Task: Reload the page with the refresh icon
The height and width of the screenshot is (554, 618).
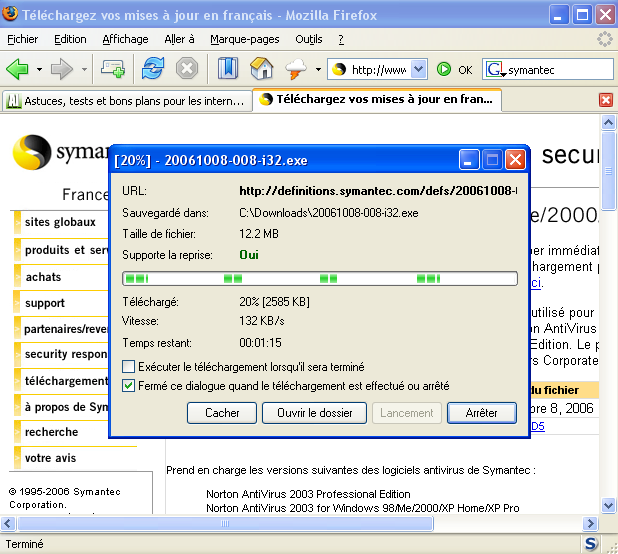Action: (x=153, y=69)
